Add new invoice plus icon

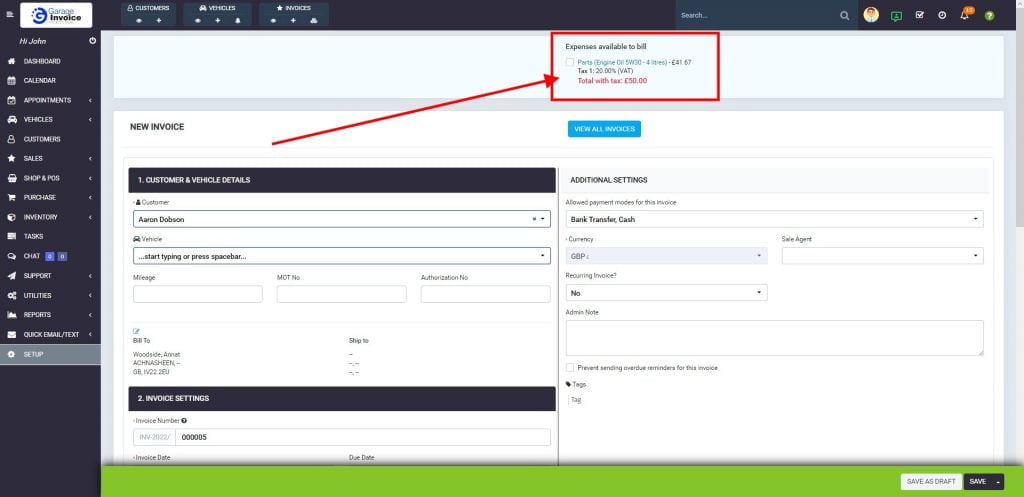tap(293, 21)
